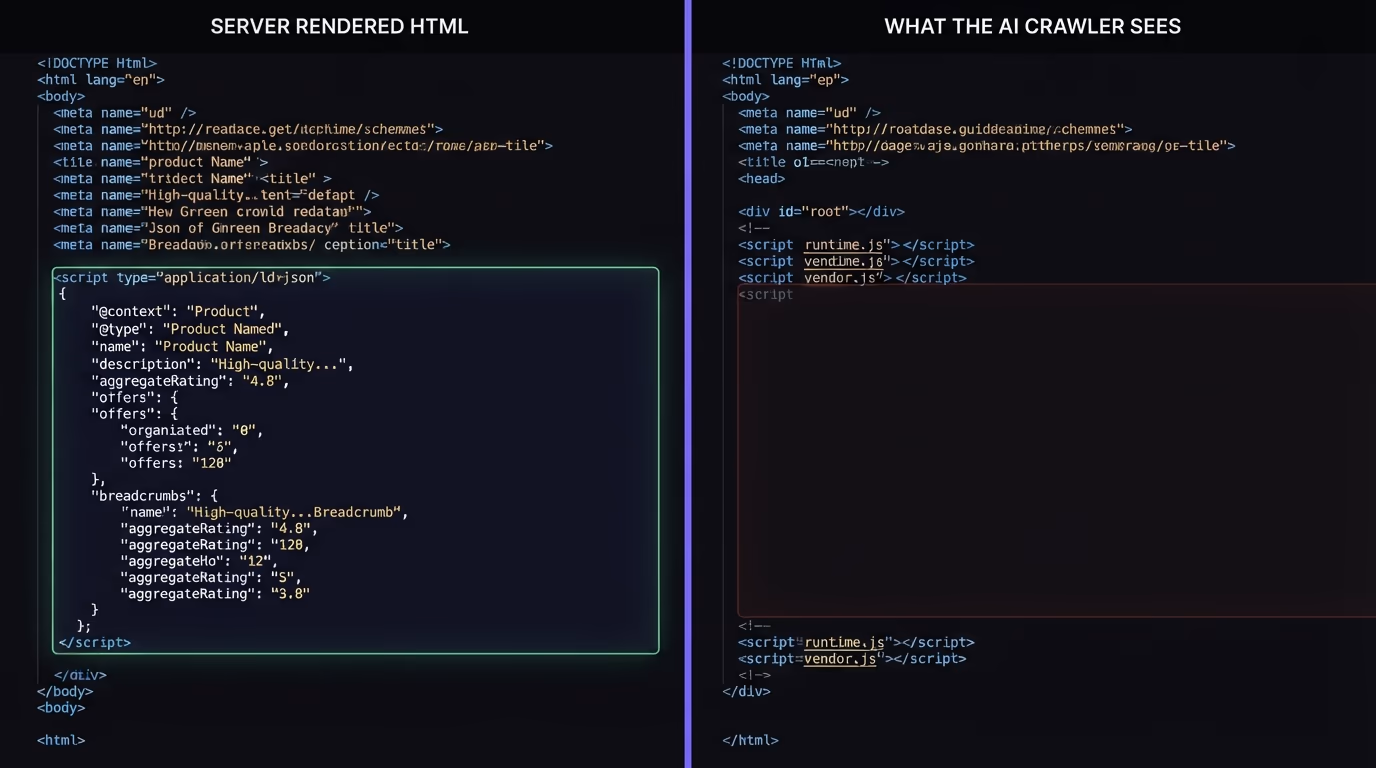Click the "WHAT THE AI CRAWLER SEES" heading

coord(1032,27)
